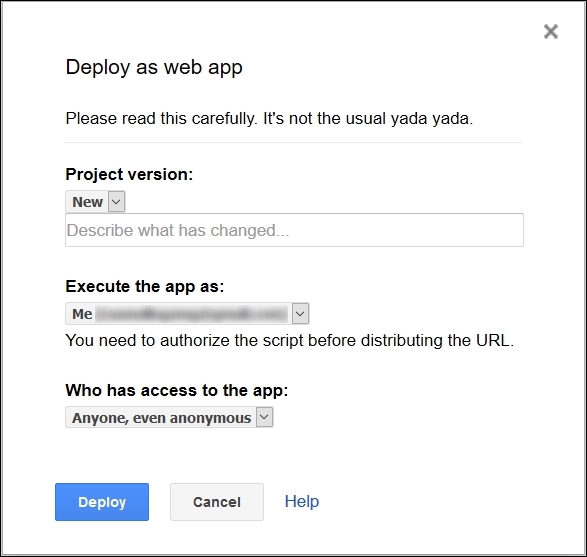587x557 pixels.
Task: Click the authorize the script notice text
Action: (x=290, y=341)
